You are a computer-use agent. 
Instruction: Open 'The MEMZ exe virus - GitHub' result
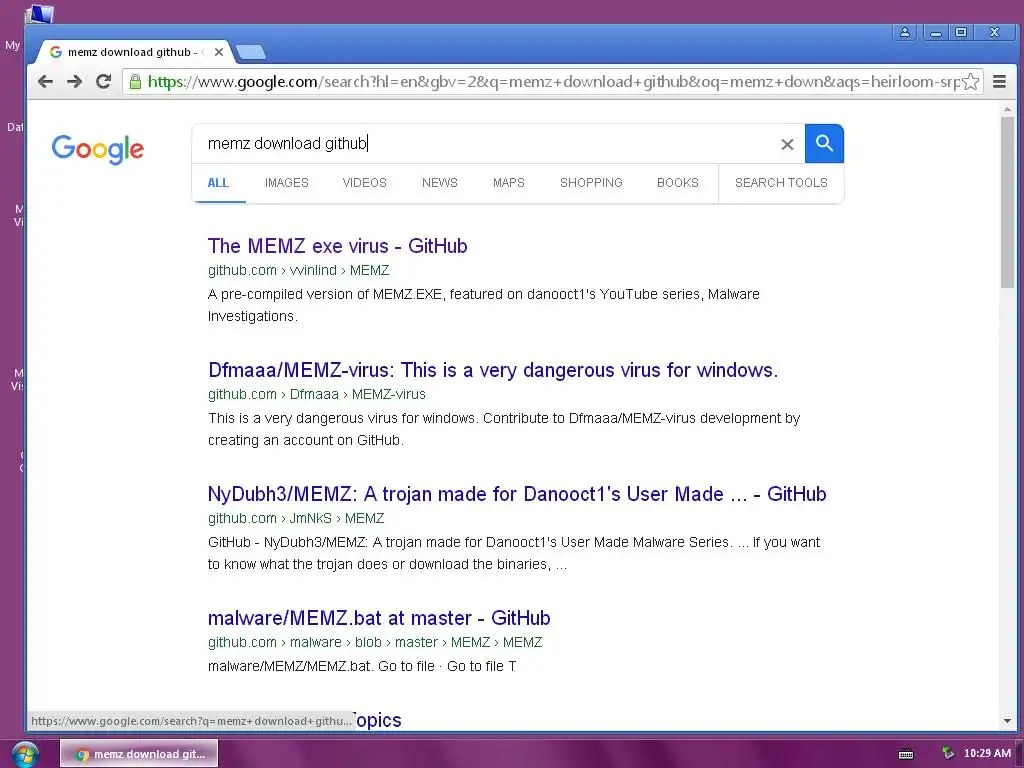338,246
